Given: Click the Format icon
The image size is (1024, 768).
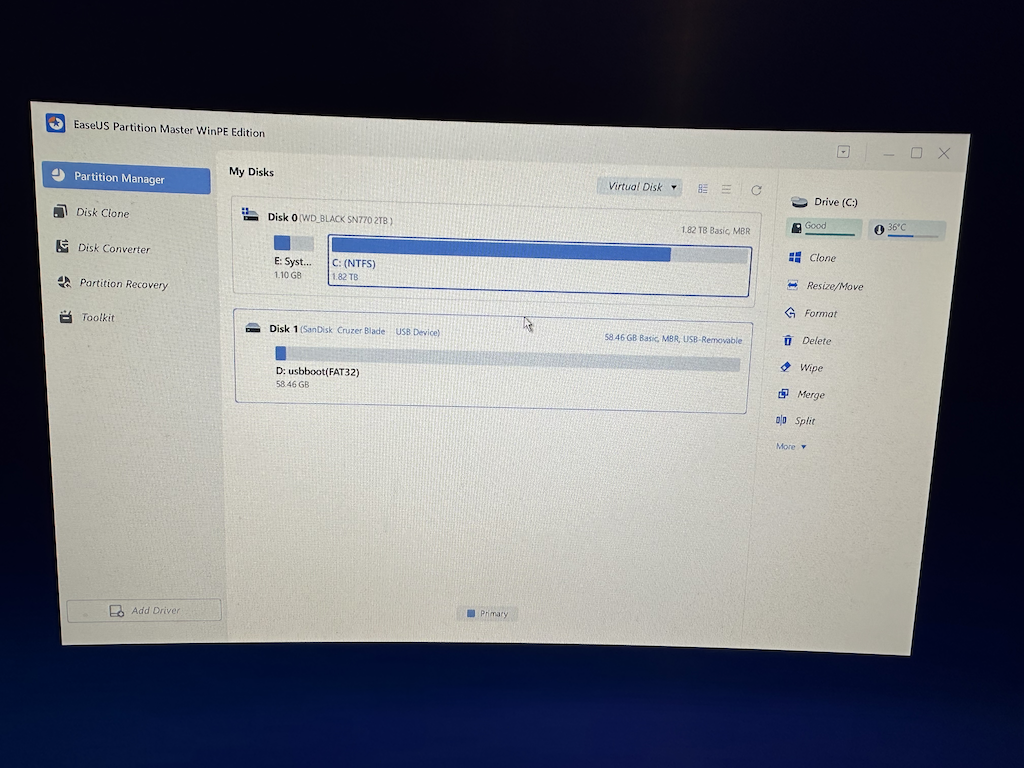Looking at the screenshot, I should (790, 313).
